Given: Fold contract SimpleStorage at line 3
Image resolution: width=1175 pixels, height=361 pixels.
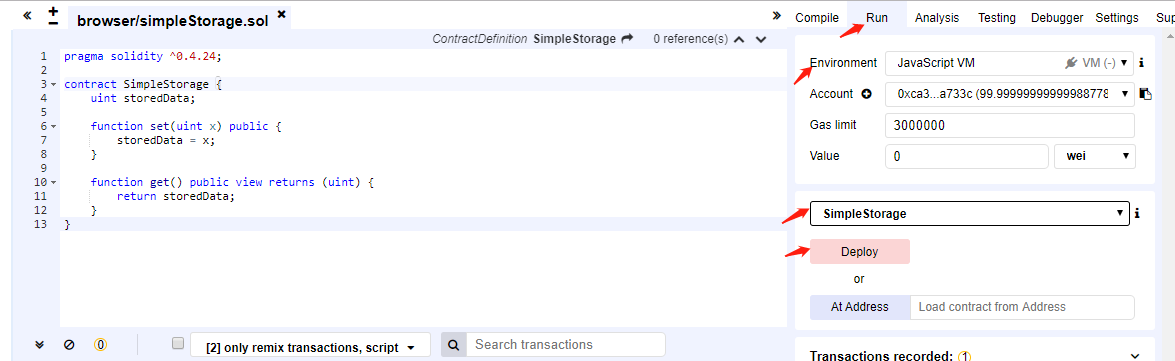Looking at the screenshot, I should point(53,84).
